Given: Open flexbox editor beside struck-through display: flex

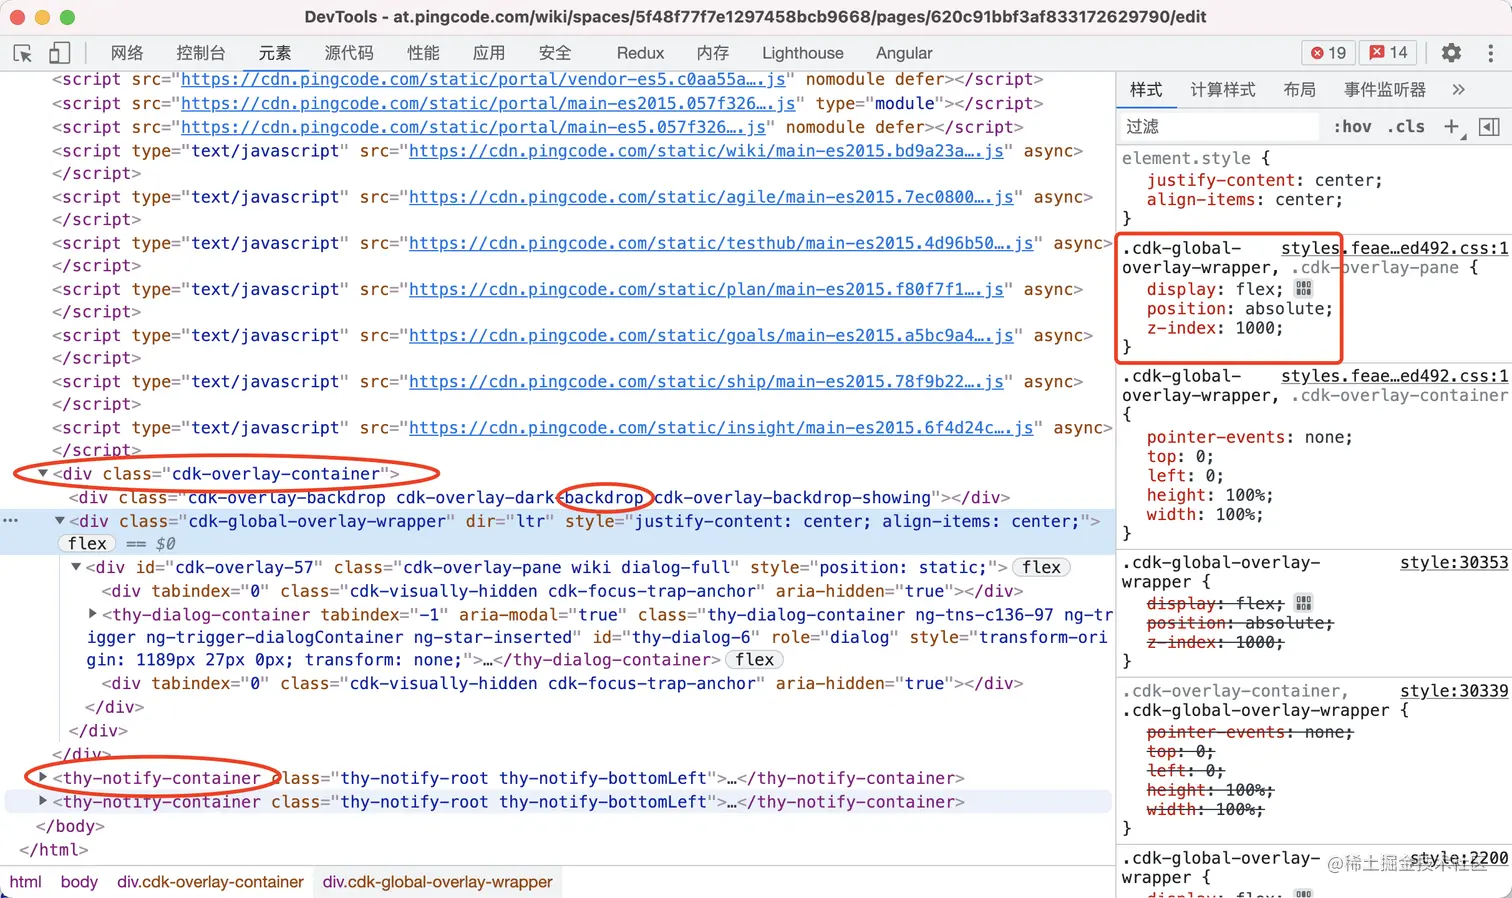Looking at the screenshot, I should click(1303, 603).
